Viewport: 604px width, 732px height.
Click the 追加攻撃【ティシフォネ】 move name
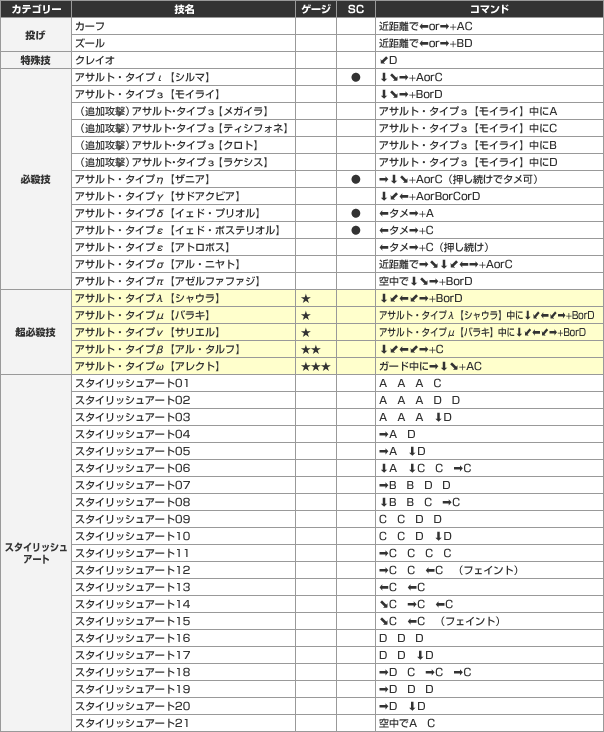pos(182,128)
